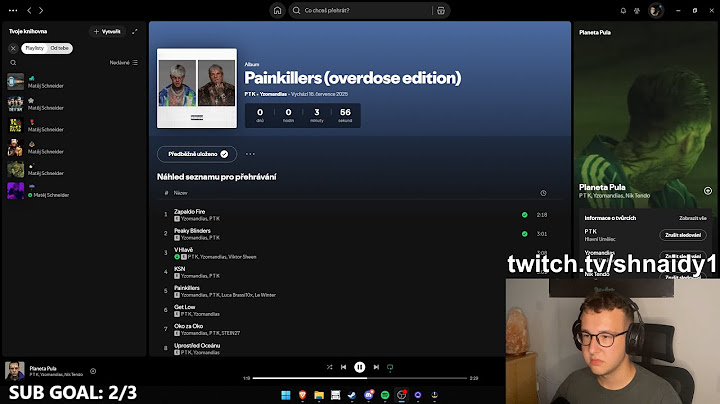
Task: Toggle the repeat mode
Action: click(390, 367)
